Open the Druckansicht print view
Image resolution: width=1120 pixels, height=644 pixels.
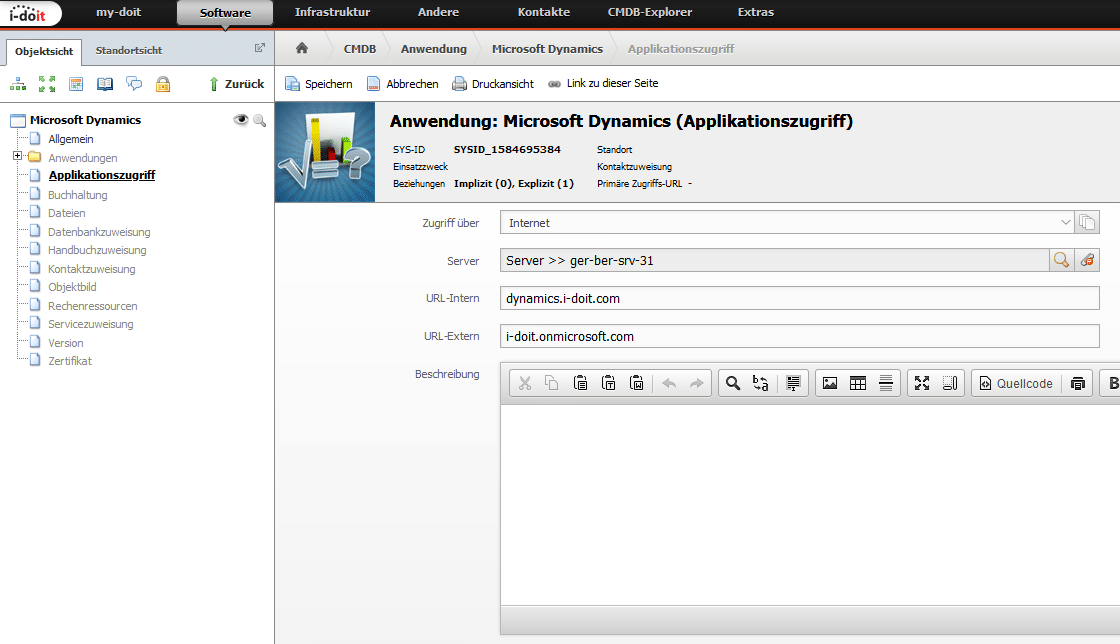[493, 84]
